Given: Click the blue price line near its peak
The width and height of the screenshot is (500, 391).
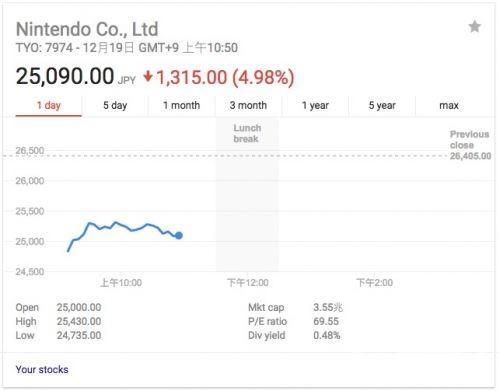Looking at the screenshot, I should 116,222.
